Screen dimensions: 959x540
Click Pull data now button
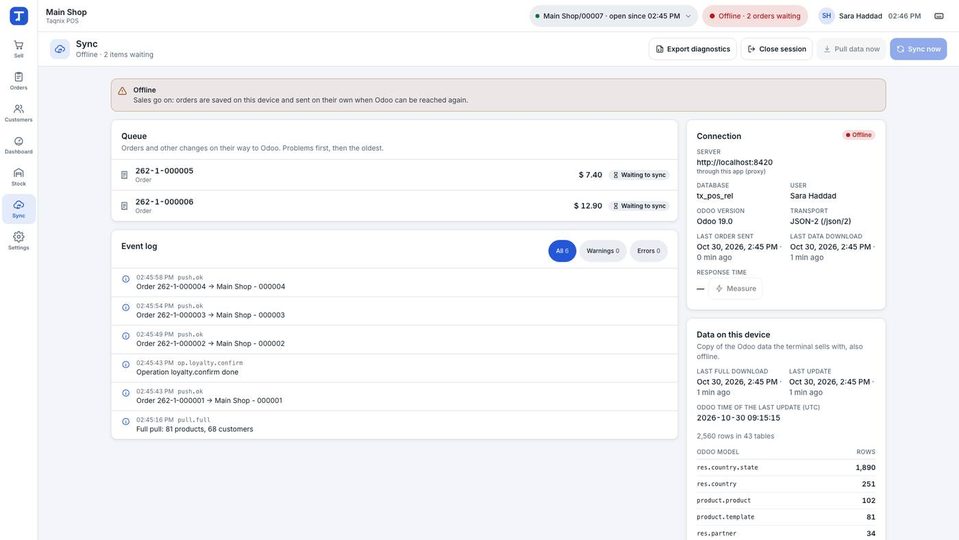point(851,49)
